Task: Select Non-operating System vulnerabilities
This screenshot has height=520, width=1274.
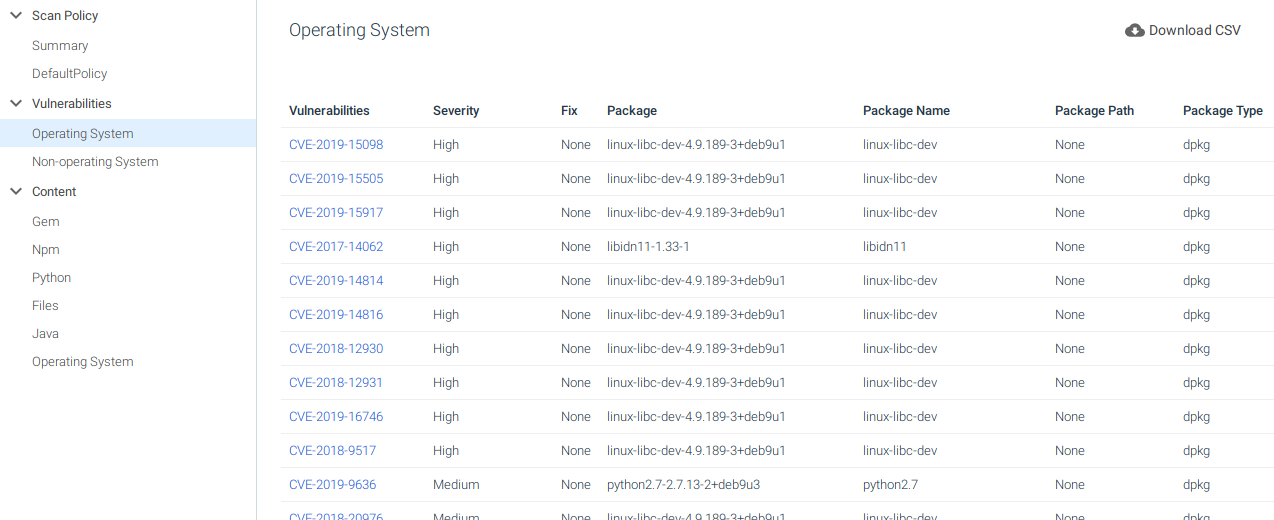Action: click(x=95, y=162)
